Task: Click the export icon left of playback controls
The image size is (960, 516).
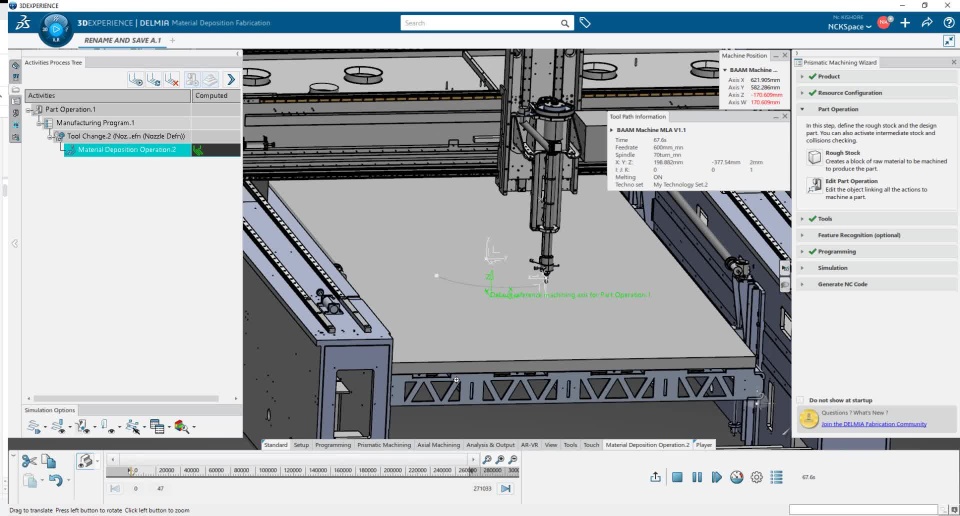Action: [656, 477]
